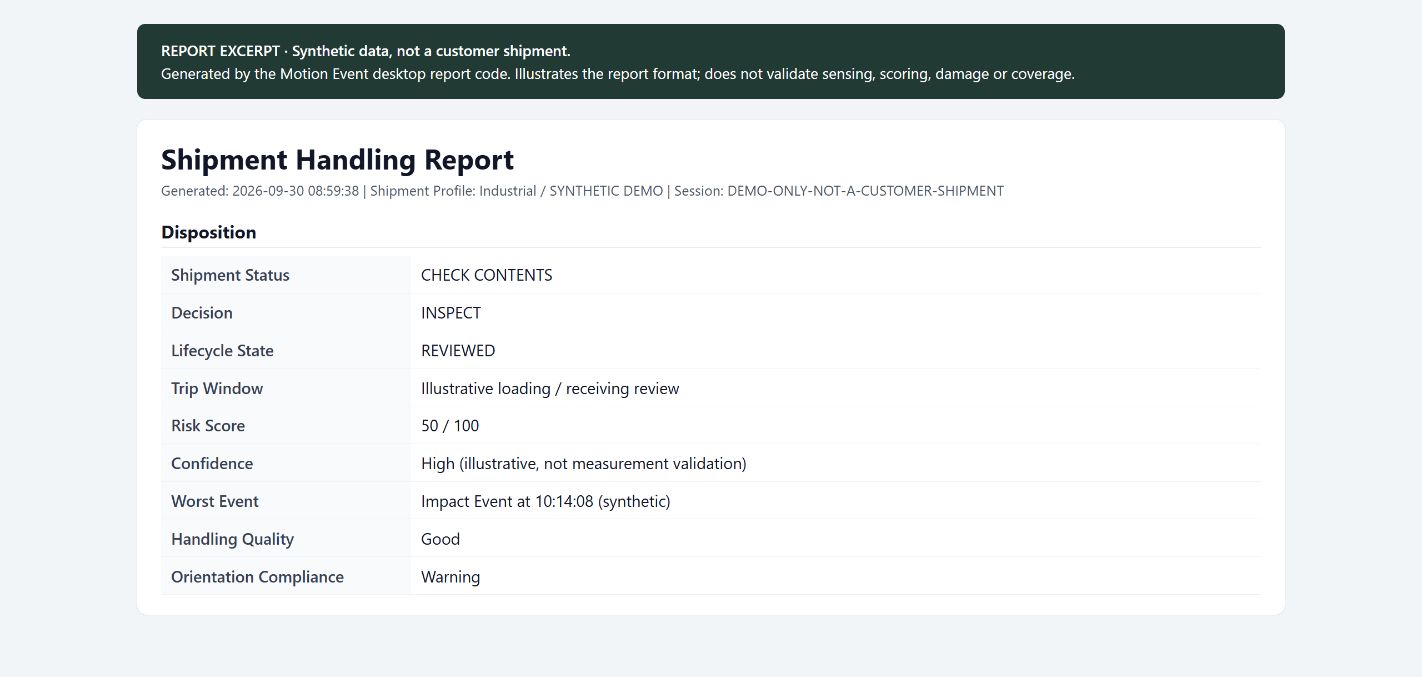
Task: Click the 'Orientation Compliance' row label
Action: [257, 577]
